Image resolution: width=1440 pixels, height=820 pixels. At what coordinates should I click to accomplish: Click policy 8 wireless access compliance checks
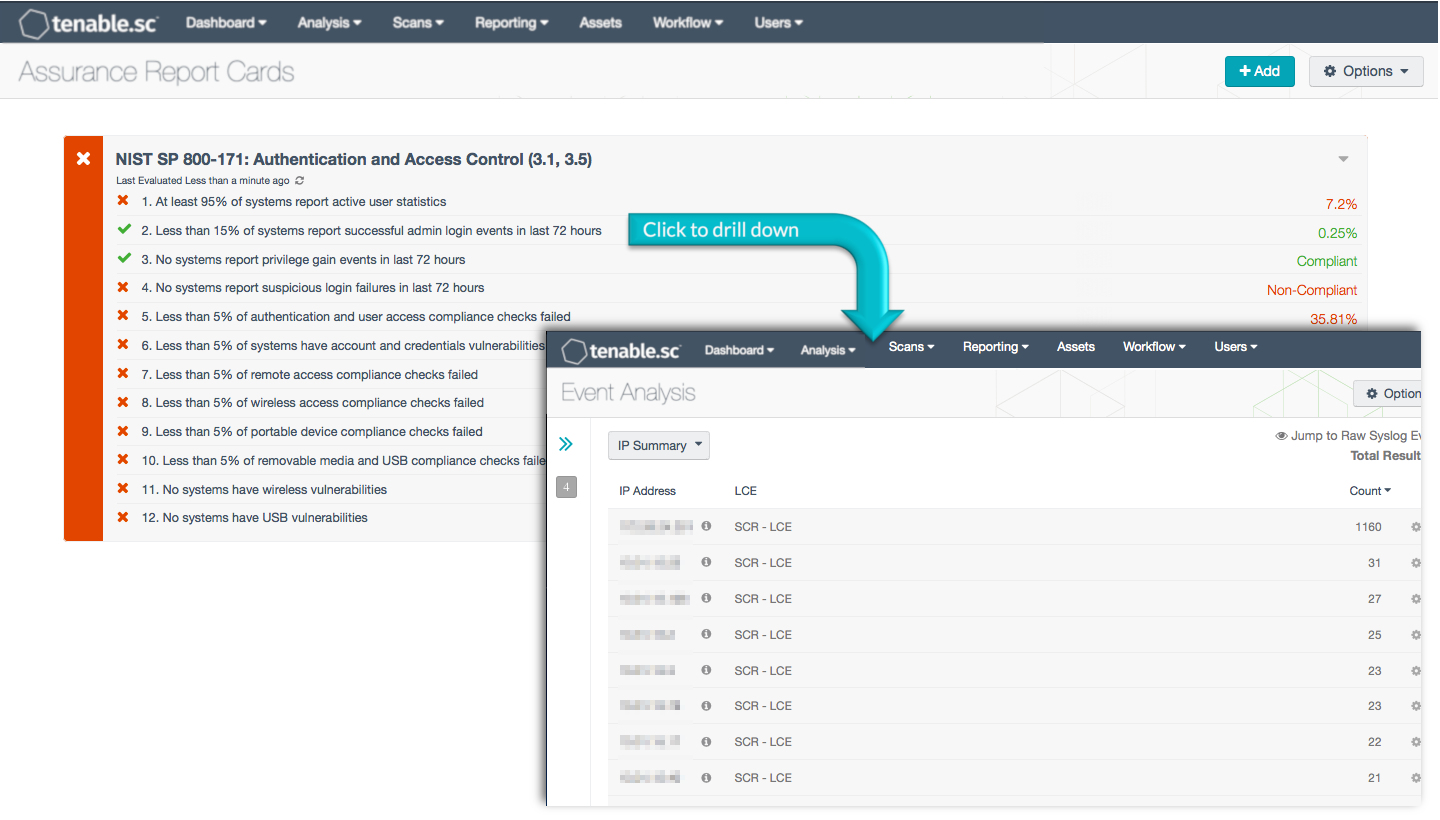point(313,402)
